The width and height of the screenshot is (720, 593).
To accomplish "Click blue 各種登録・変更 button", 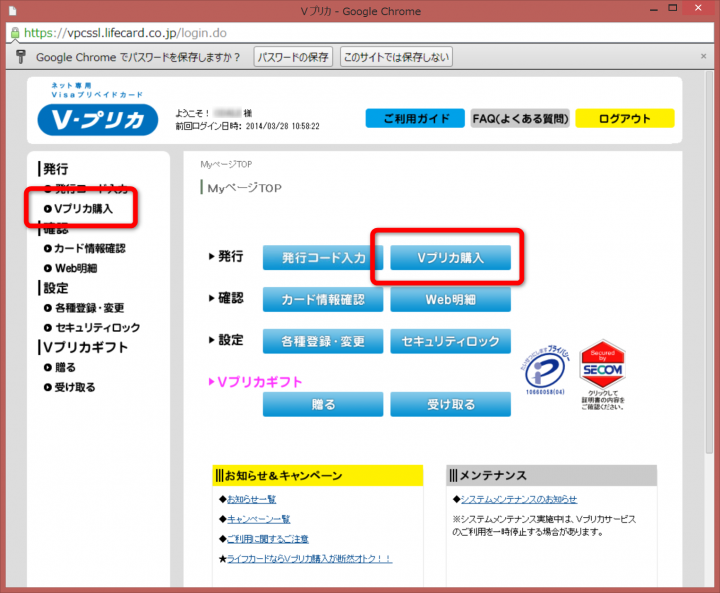I will [x=323, y=341].
